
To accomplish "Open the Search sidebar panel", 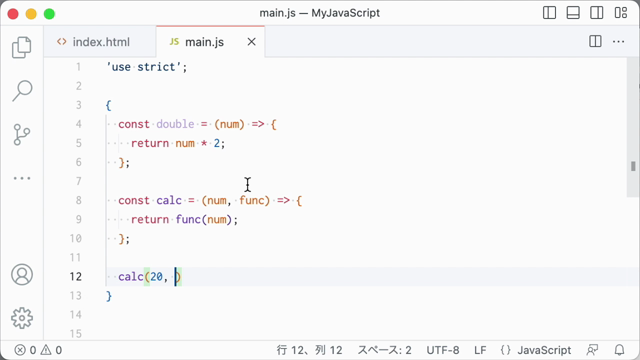I will tap(22, 91).
